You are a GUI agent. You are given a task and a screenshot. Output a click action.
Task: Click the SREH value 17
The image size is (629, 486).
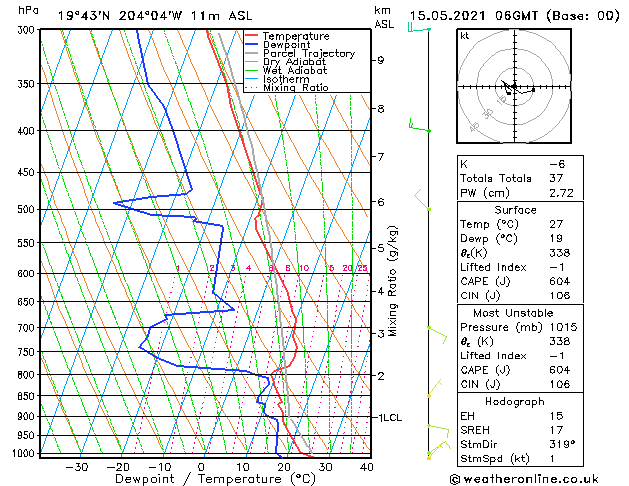(x=556, y=430)
